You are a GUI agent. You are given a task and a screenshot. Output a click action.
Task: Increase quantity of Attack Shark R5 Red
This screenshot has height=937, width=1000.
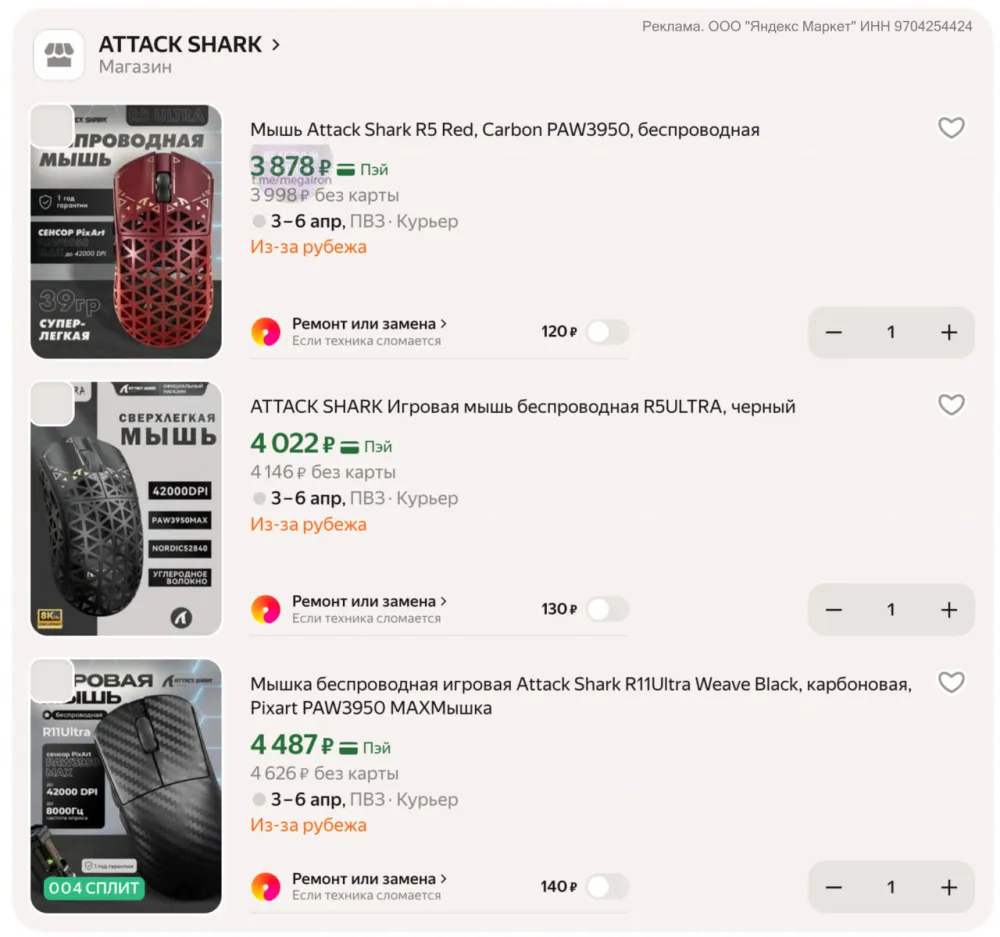(949, 333)
